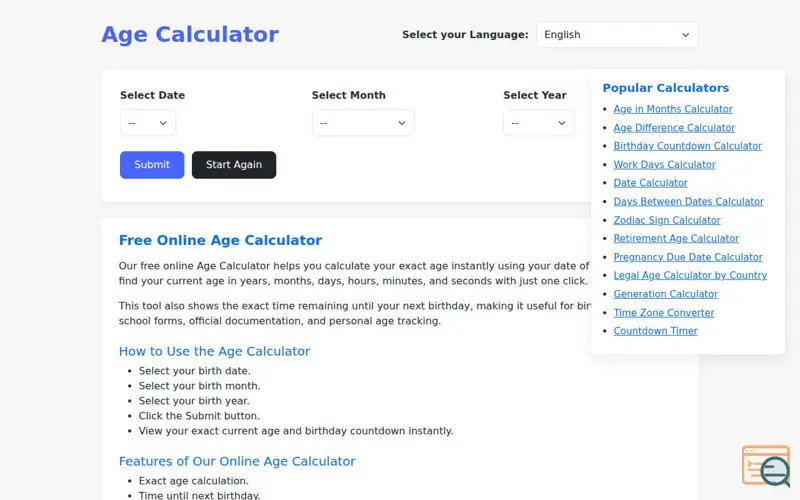Image resolution: width=800 pixels, height=500 pixels.
Task: Click the 'This tool also shows' paragraph
Action: [355, 313]
